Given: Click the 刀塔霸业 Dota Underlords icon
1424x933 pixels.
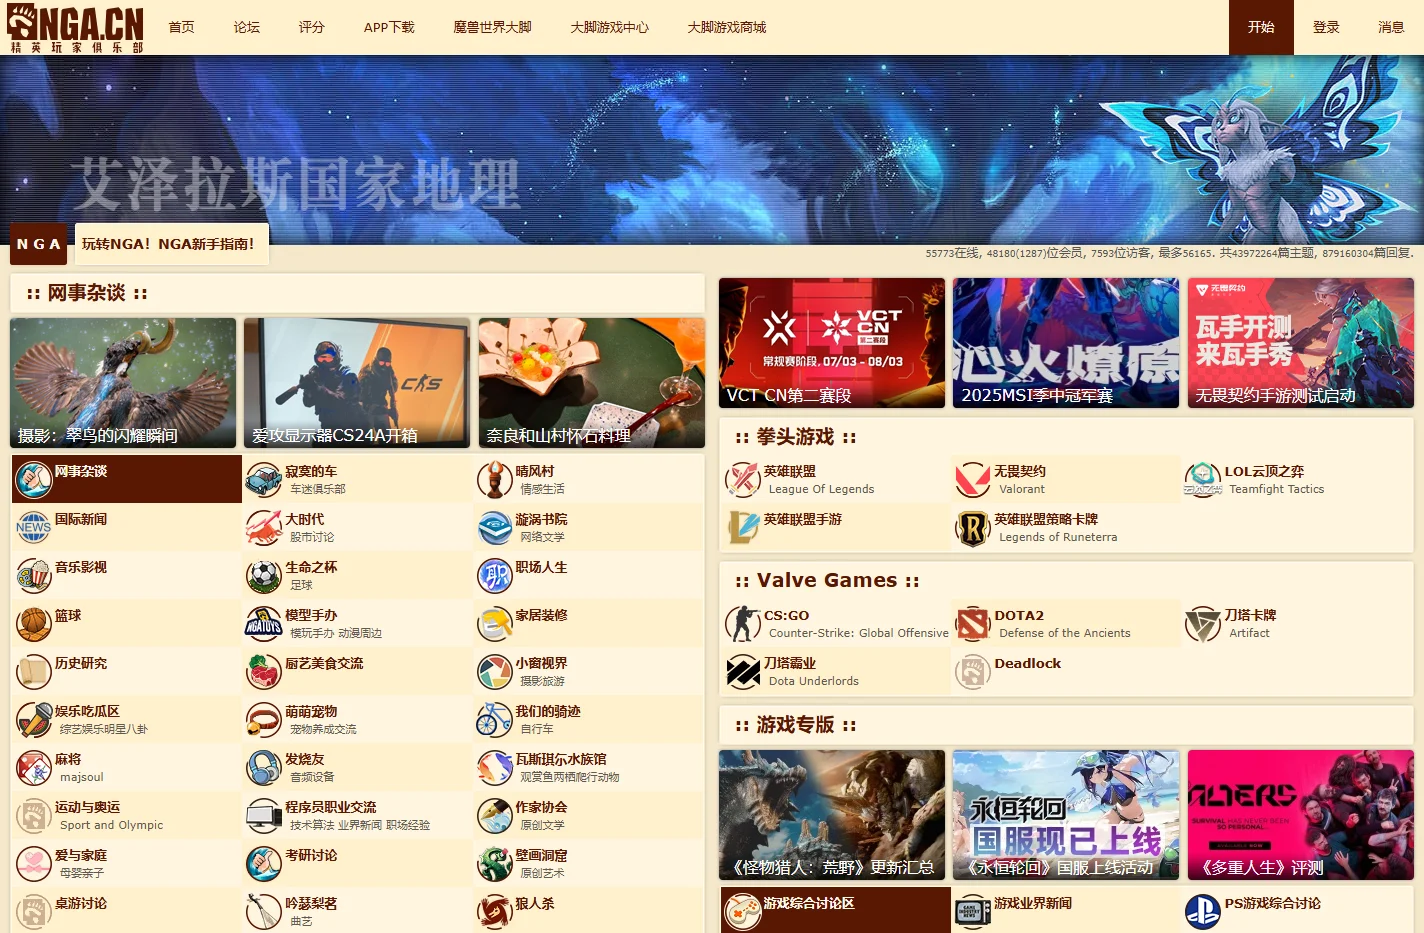Looking at the screenshot, I should click(743, 671).
